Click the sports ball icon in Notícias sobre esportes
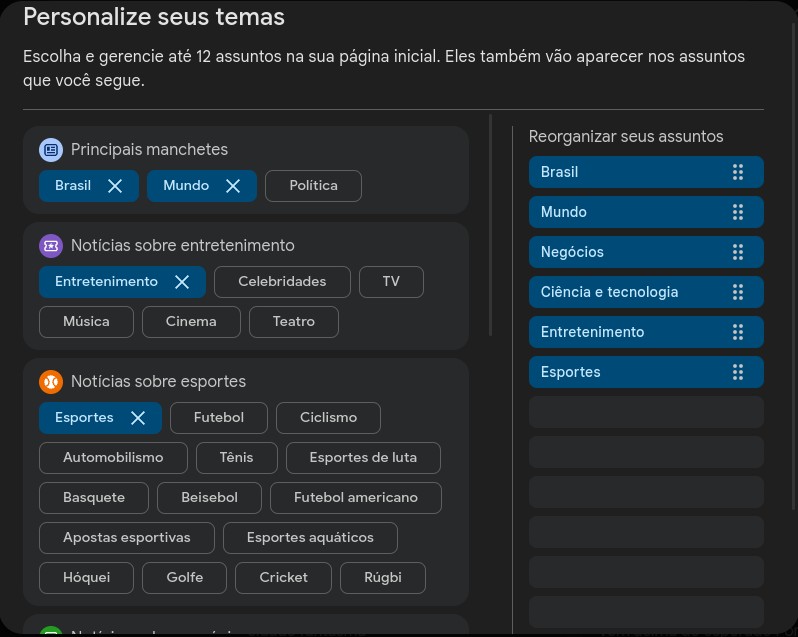Viewport: 798px width, 637px height. click(x=51, y=382)
